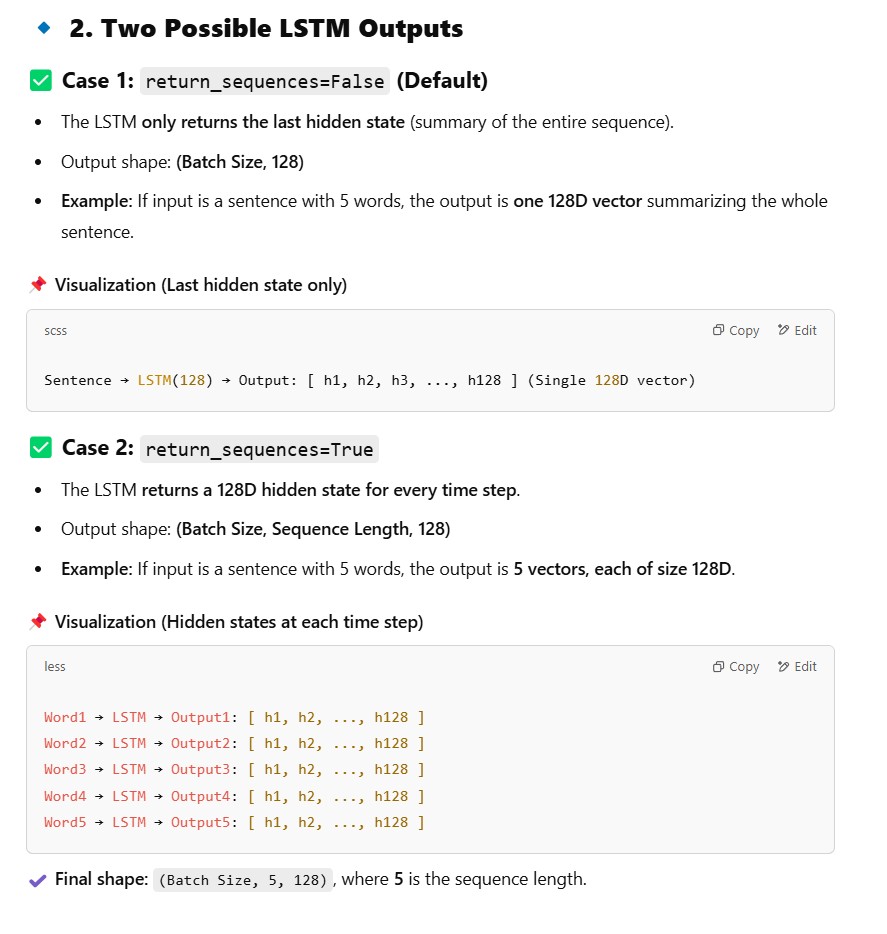Click the green checkmark beside Case 1

pos(41,81)
